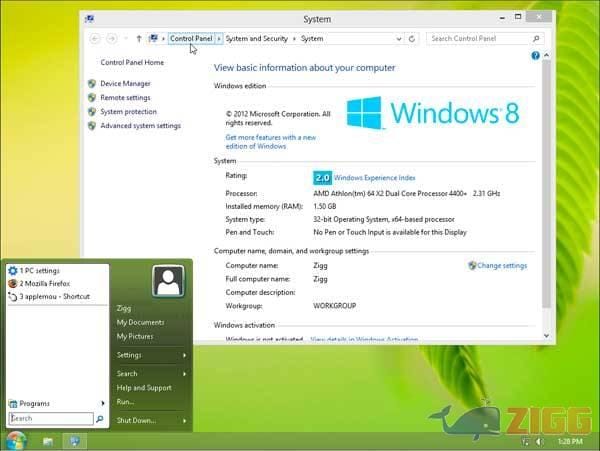Expand the Shut Down options arrow

point(184,420)
